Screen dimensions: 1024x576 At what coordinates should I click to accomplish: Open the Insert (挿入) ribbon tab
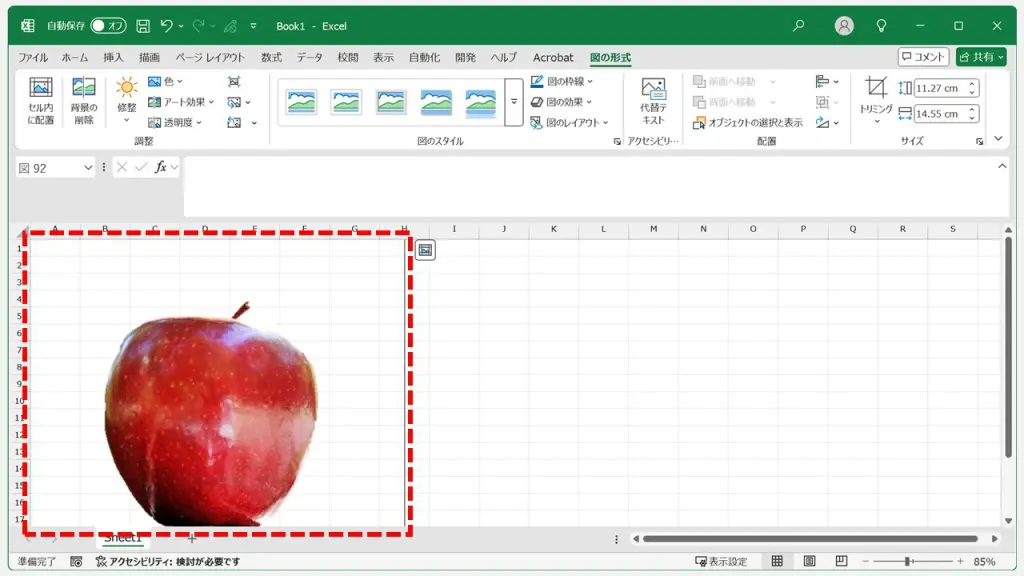coord(113,57)
